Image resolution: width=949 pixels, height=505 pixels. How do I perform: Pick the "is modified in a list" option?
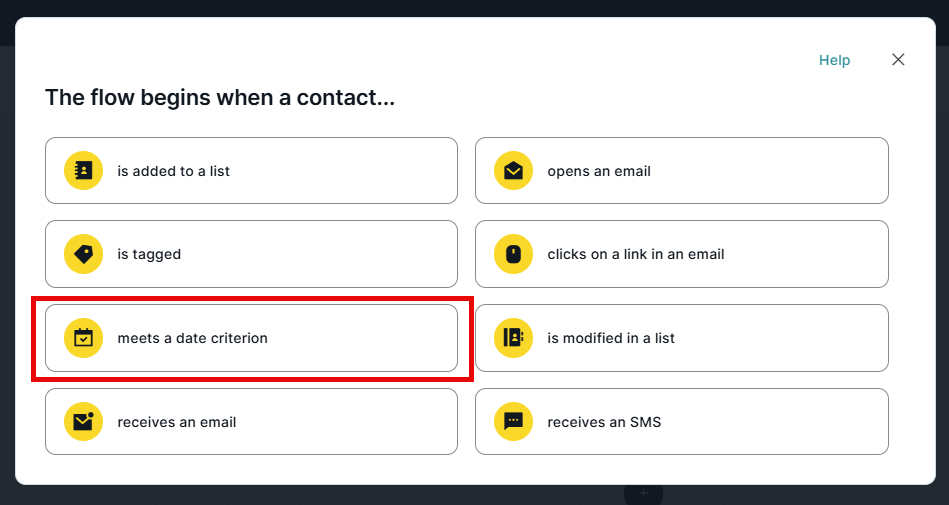[681, 338]
